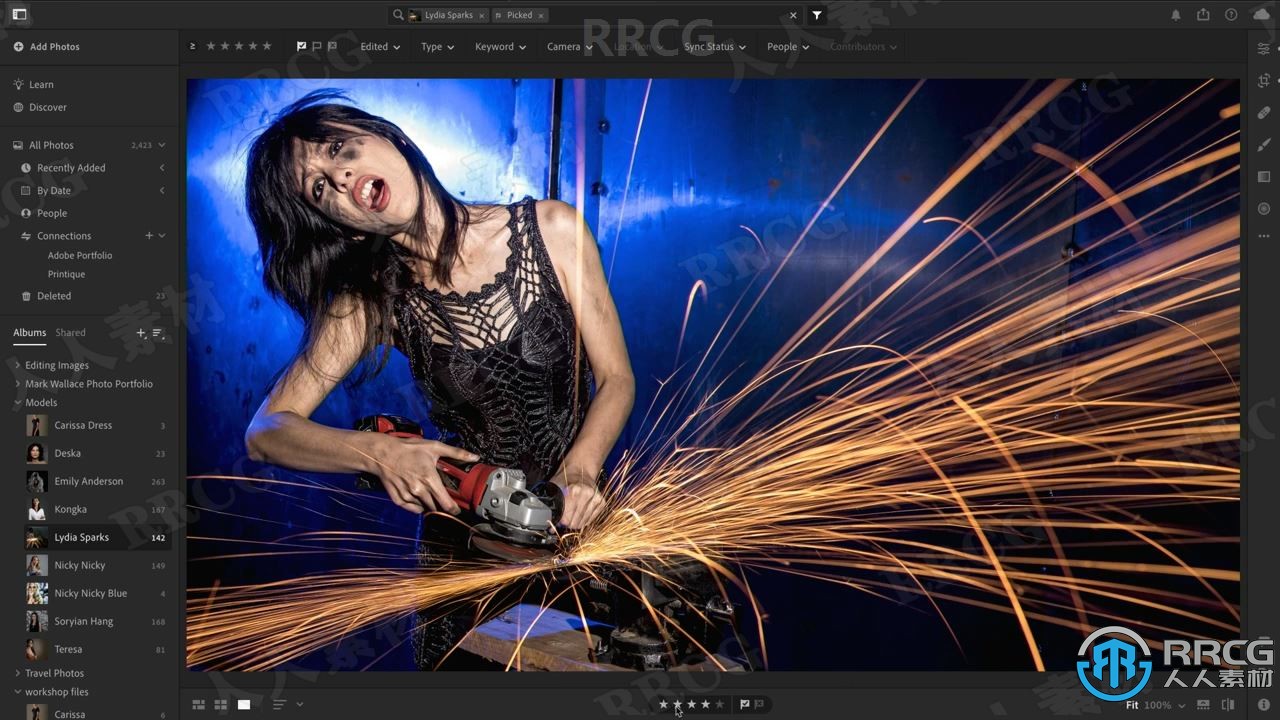Flag photo as Rejected in bottom bar
The height and width of the screenshot is (720, 1280).
pyautogui.click(x=759, y=704)
